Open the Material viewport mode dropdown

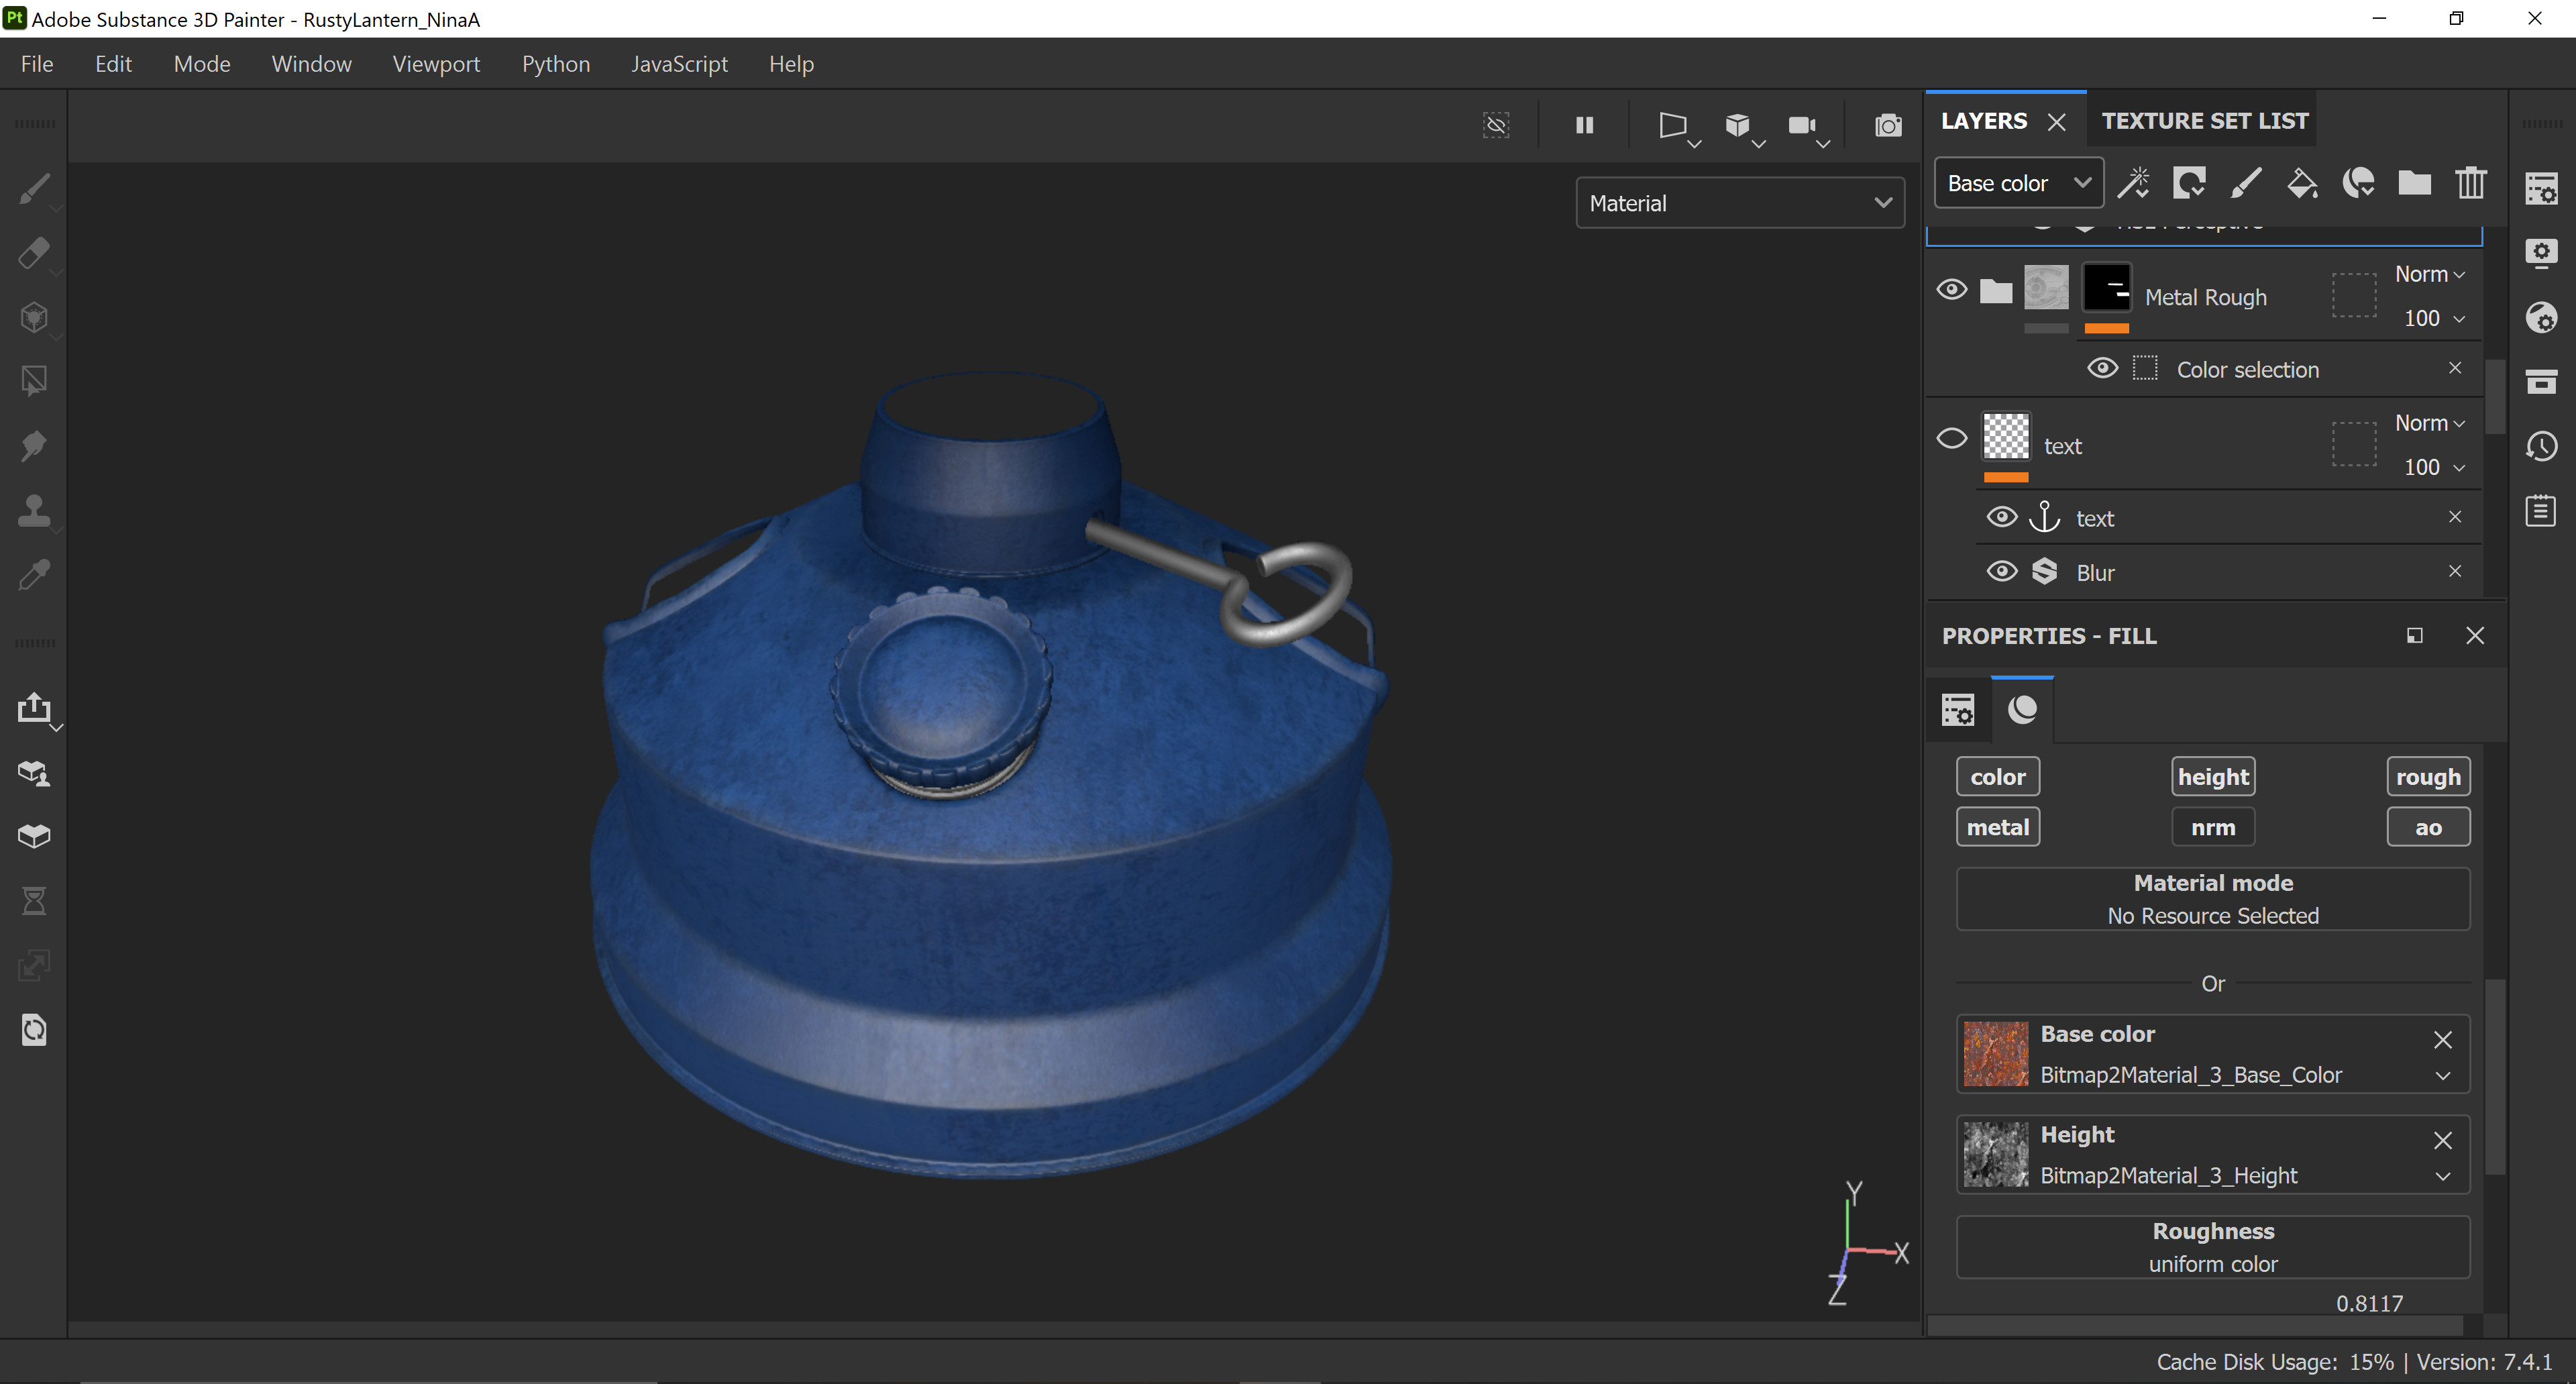click(1739, 203)
